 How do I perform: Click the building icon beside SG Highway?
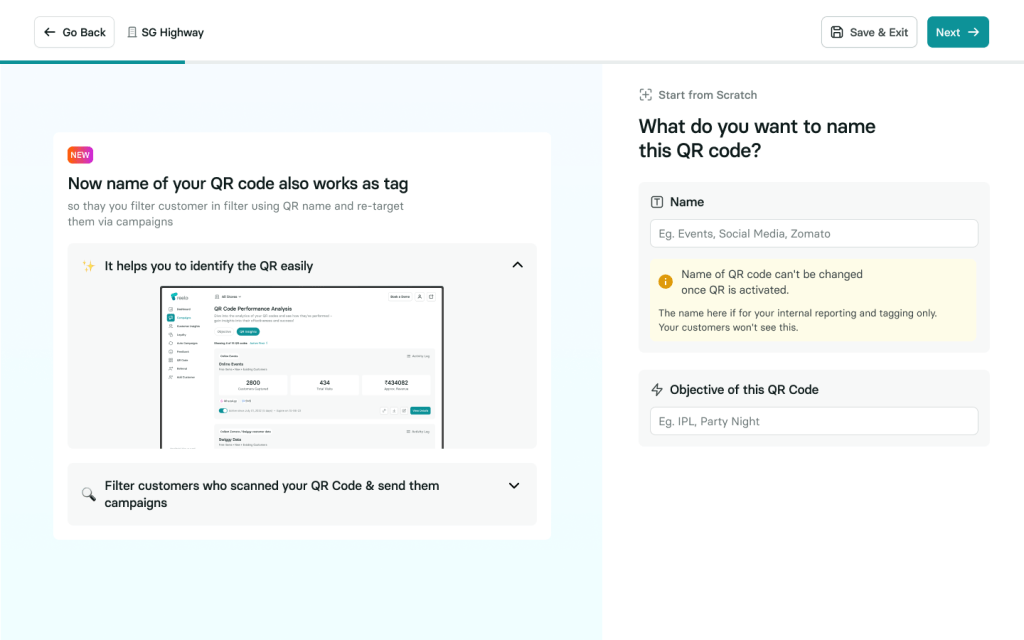(x=132, y=32)
